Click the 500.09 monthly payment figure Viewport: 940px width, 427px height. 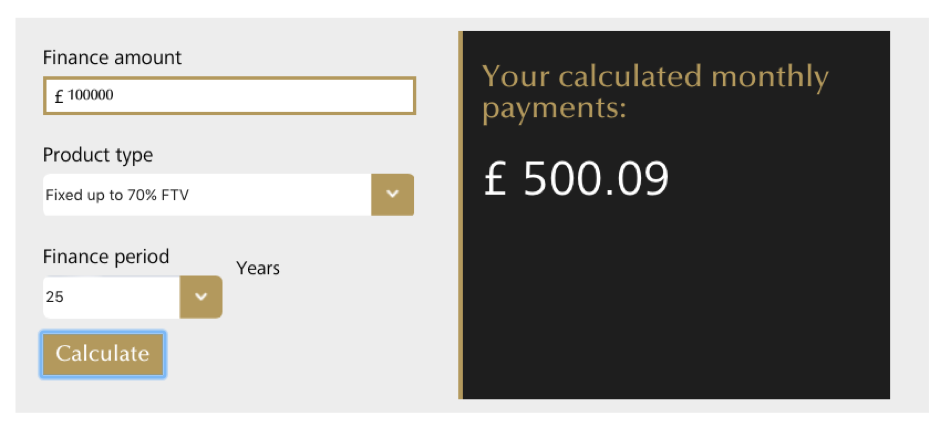click(x=596, y=179)
